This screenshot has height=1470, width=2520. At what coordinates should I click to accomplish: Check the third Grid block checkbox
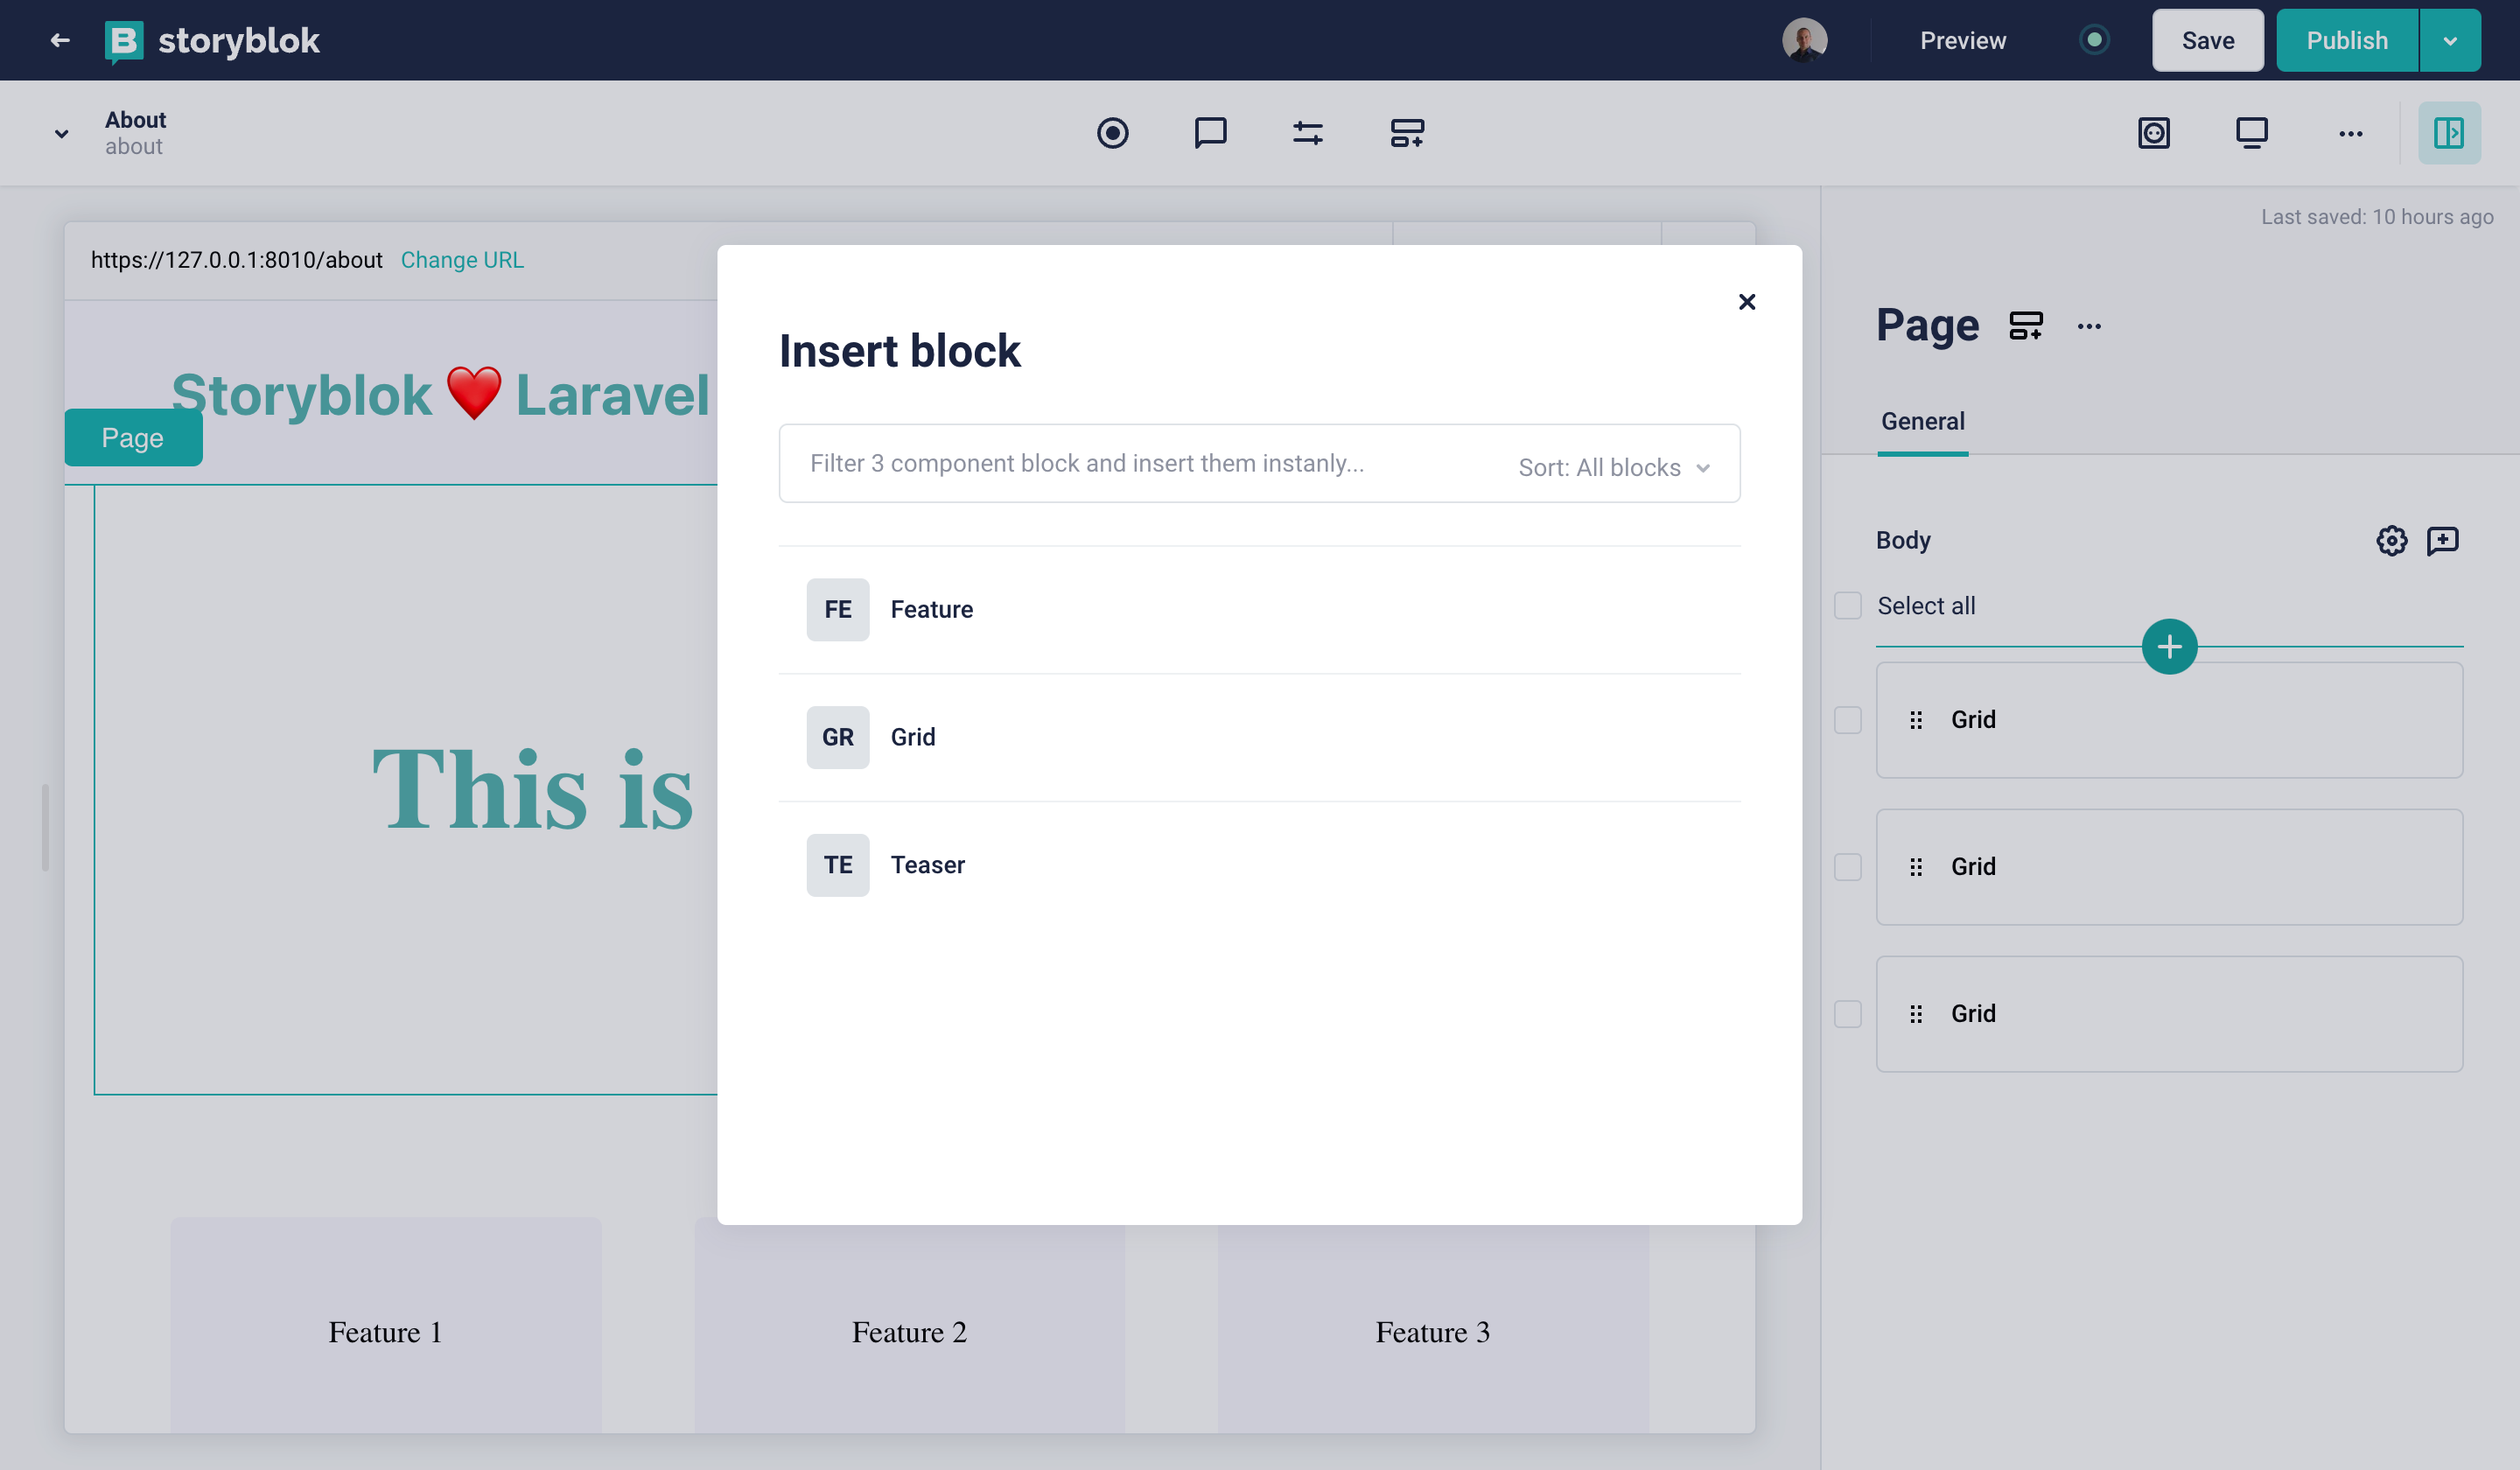coord(1847,1014)
